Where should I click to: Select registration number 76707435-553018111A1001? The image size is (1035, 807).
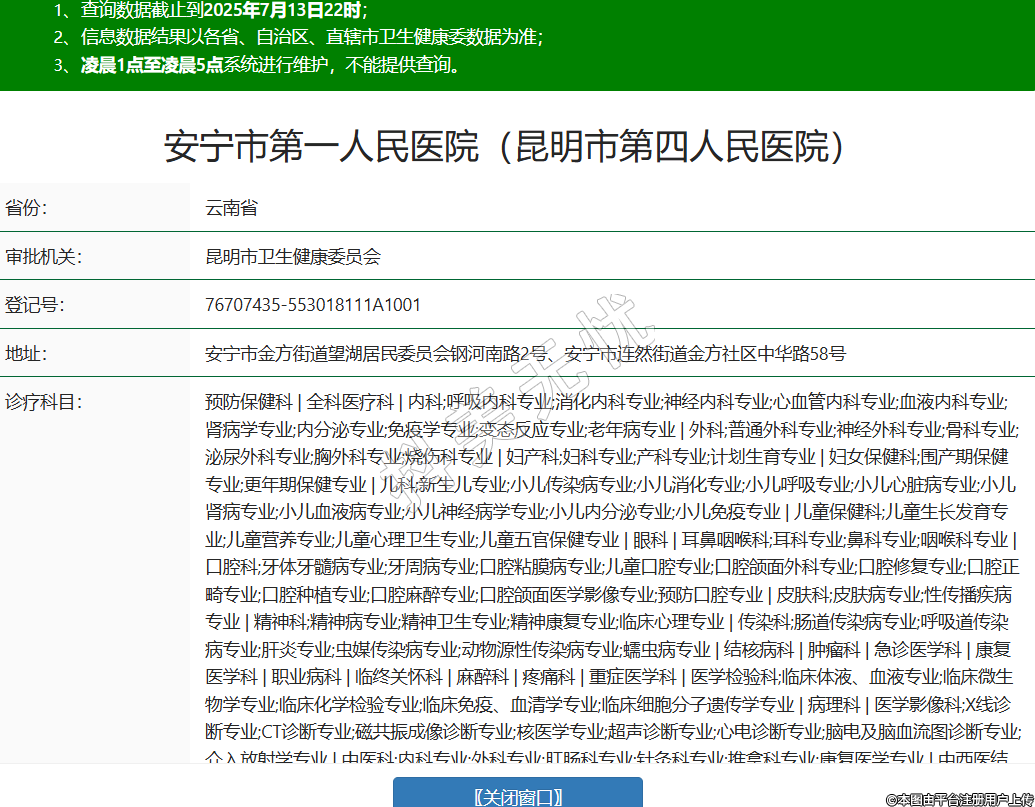click(x=313, y=305)
